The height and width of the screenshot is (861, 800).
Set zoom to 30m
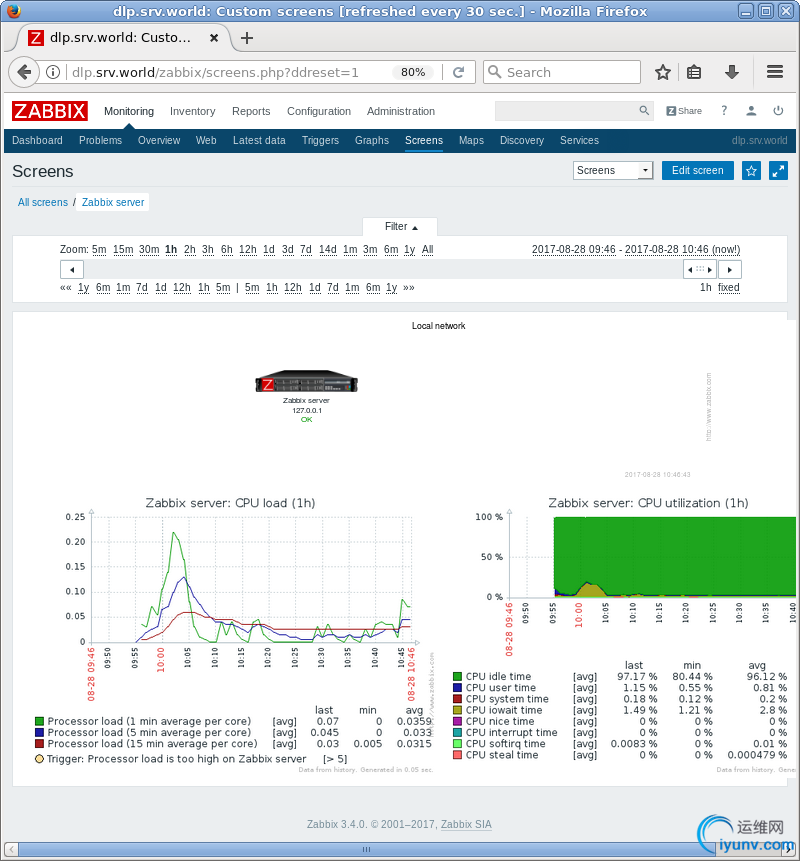(149, 249)
